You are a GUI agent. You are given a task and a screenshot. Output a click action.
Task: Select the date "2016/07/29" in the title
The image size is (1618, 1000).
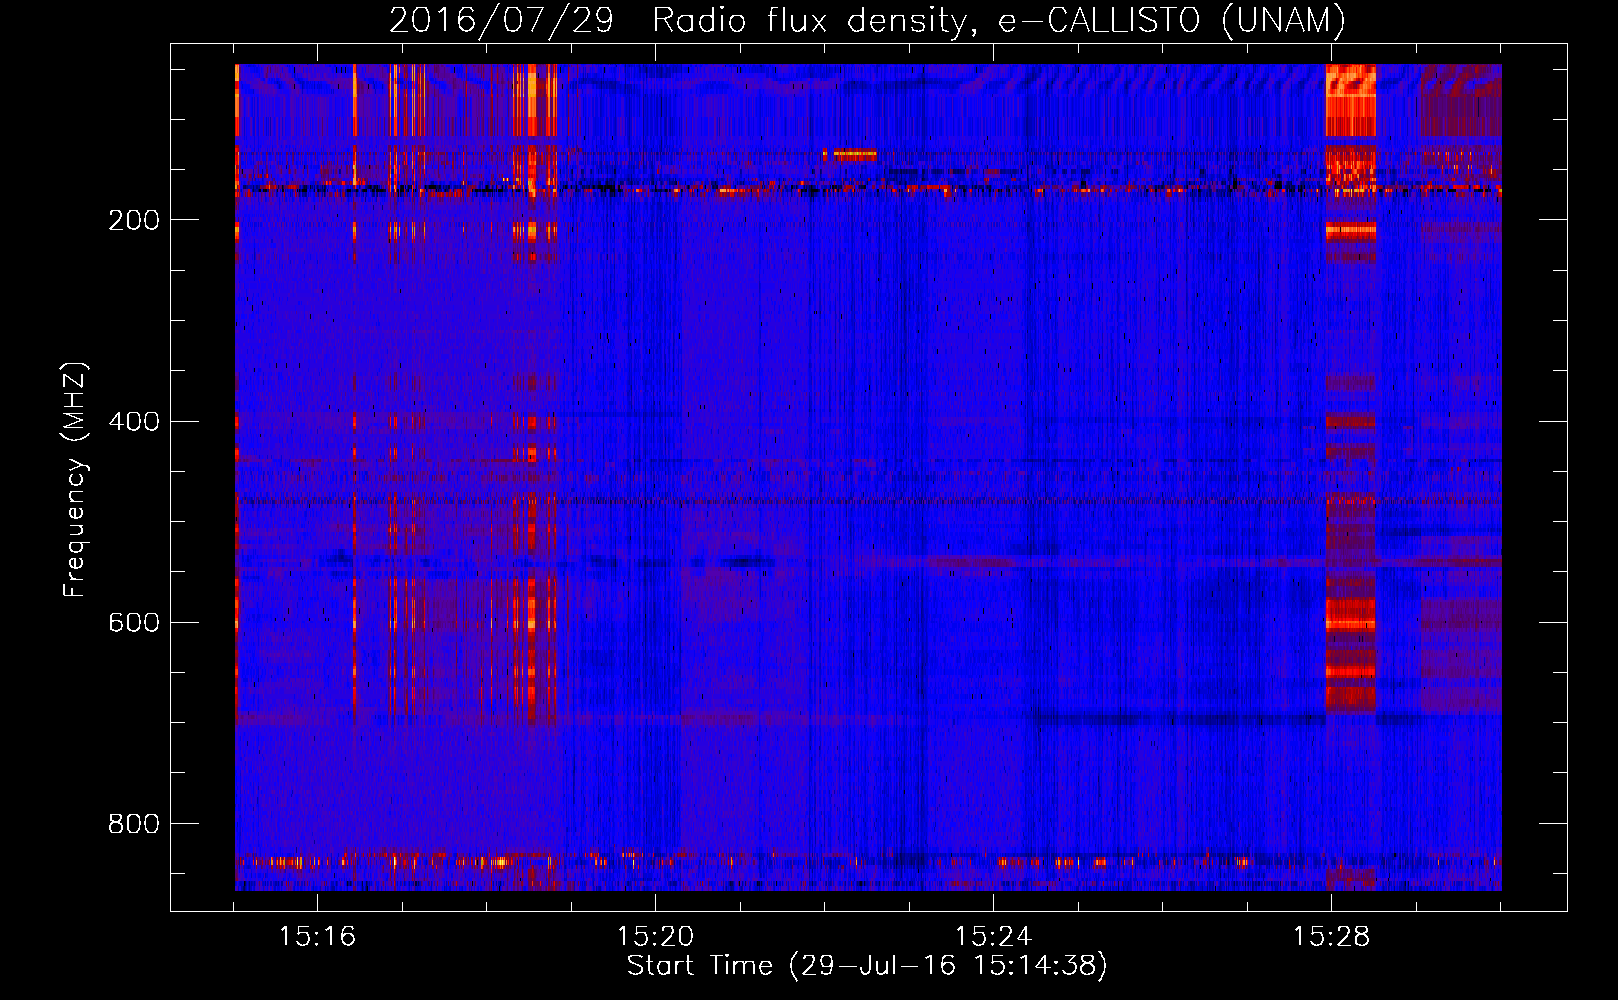pyautogui.click(x=501, y=19)
